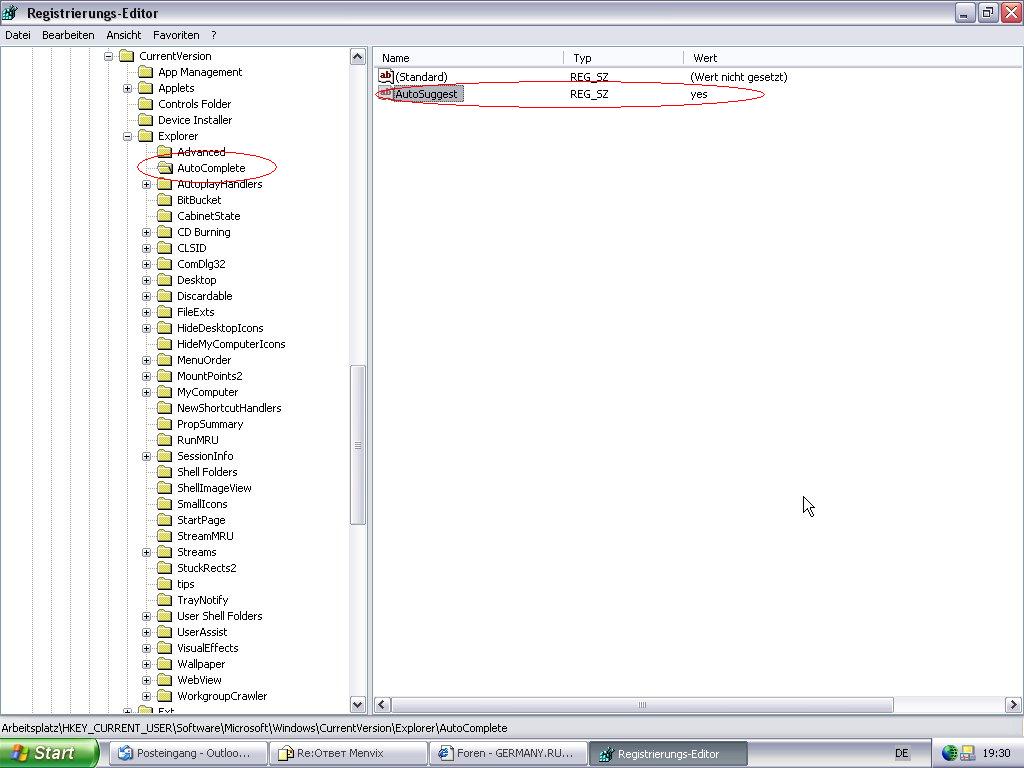Expand the User Shell Folders key
Viewport: 1024px width, 768px height.
pyautogui.click(x=146, y=616)
